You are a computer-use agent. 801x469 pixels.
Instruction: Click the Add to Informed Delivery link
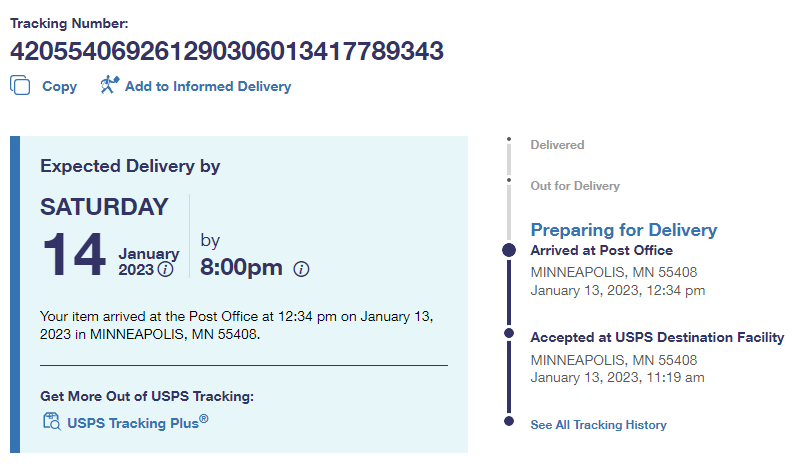tap(208, 87)
